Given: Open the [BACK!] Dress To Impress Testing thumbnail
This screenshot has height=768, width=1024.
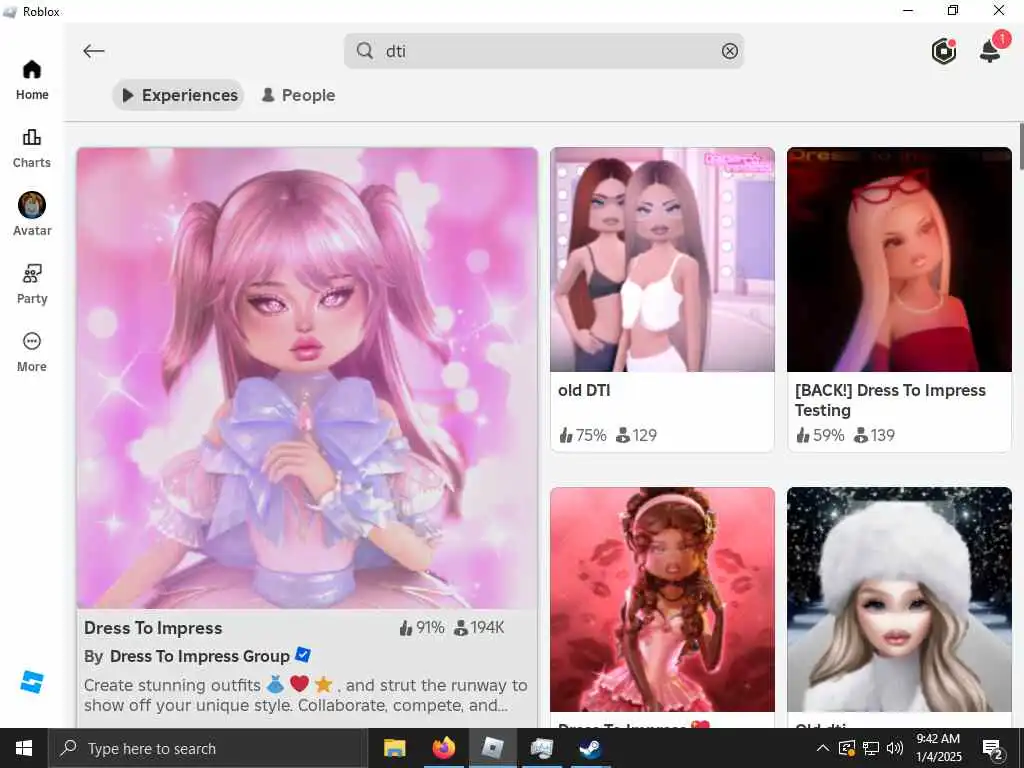Looking at the screenshot, I should [x=899, y=260].
